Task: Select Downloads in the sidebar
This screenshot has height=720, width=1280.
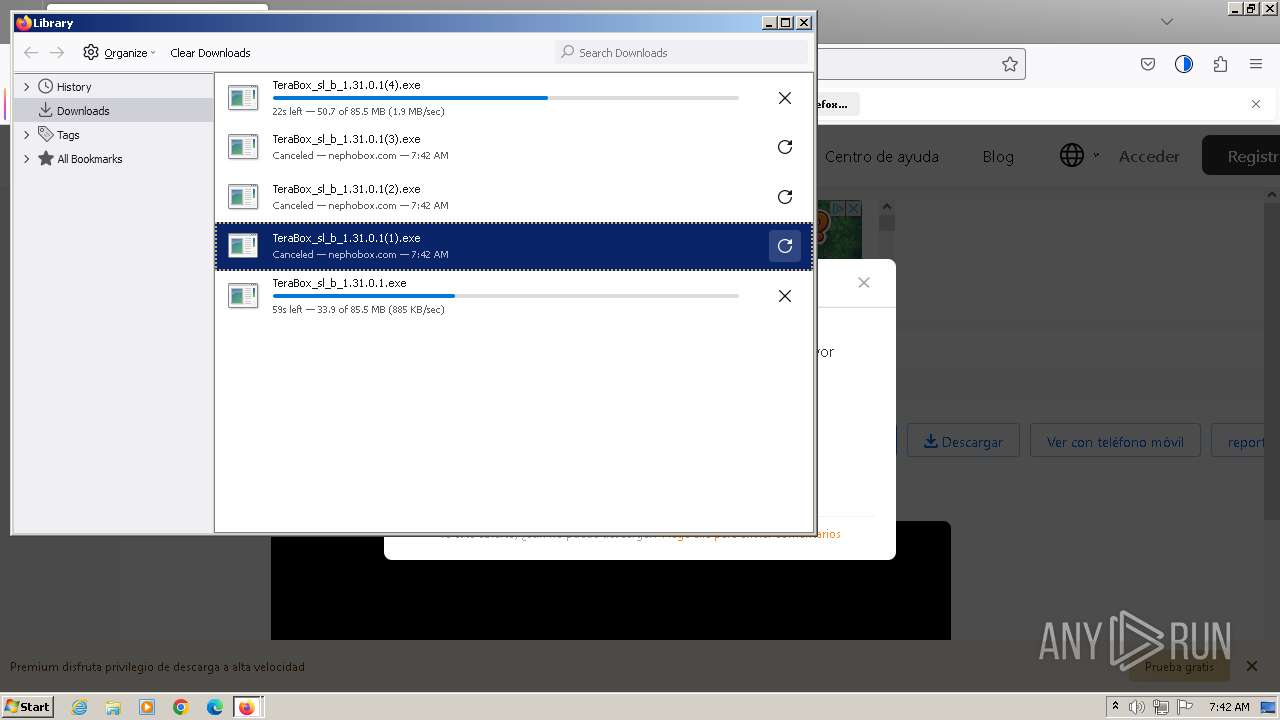Action: pos(83,111)
